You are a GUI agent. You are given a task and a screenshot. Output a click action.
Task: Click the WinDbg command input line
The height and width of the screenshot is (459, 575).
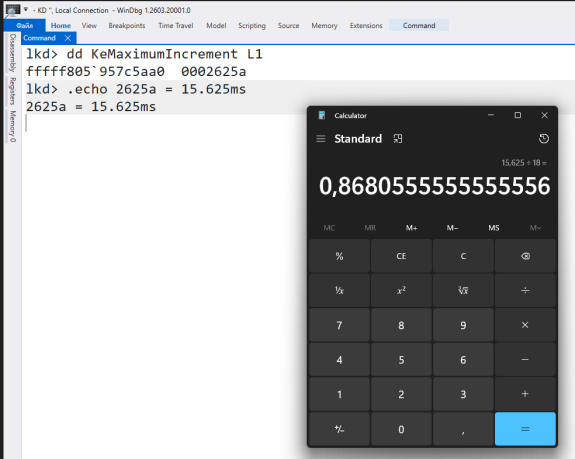pos(298,123)
